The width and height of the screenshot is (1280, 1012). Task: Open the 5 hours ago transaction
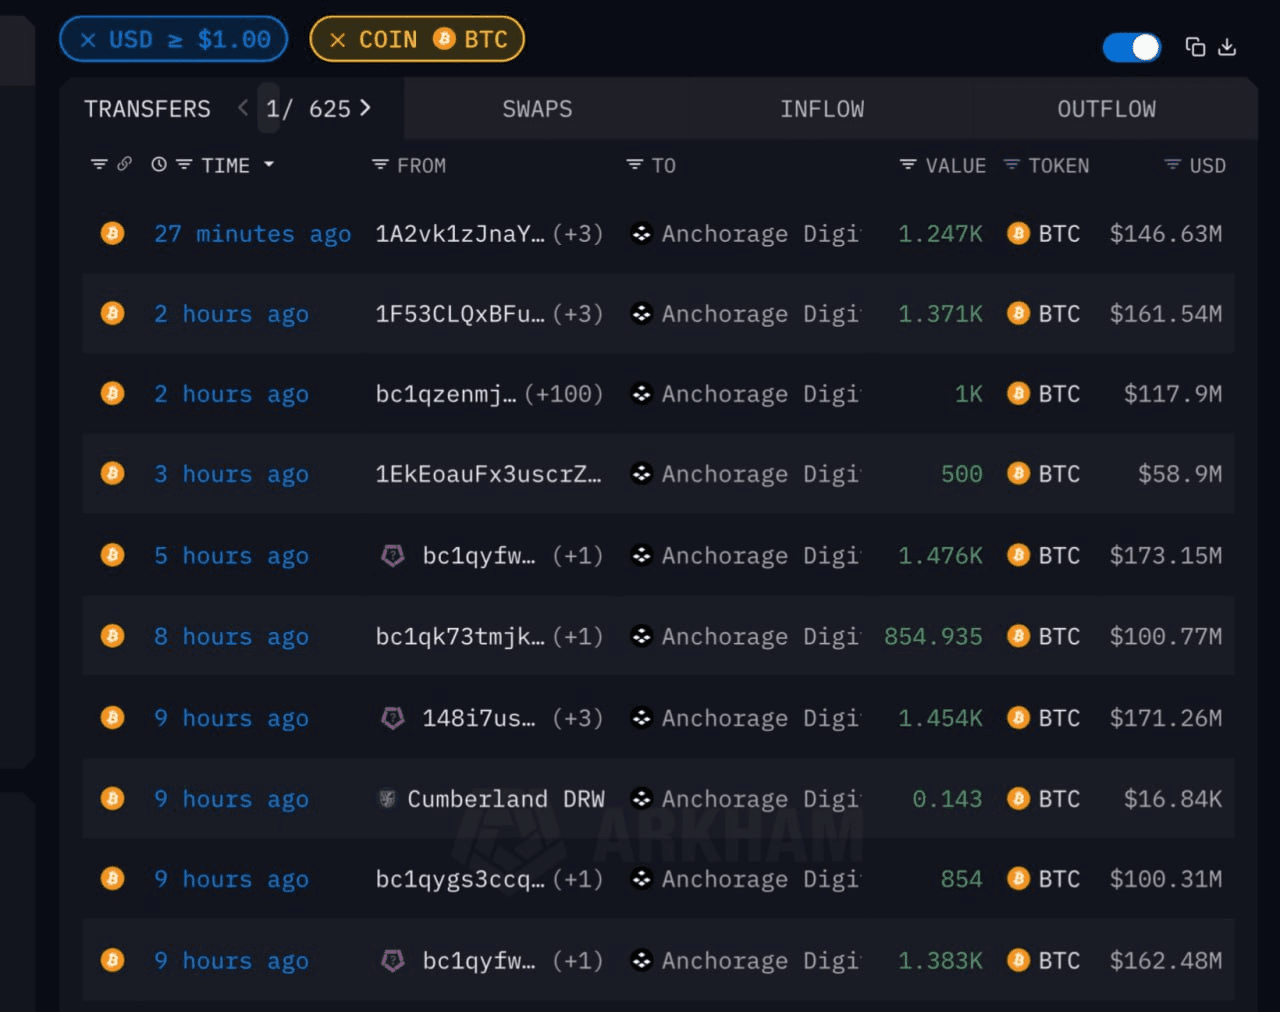(x=231, y=556)
